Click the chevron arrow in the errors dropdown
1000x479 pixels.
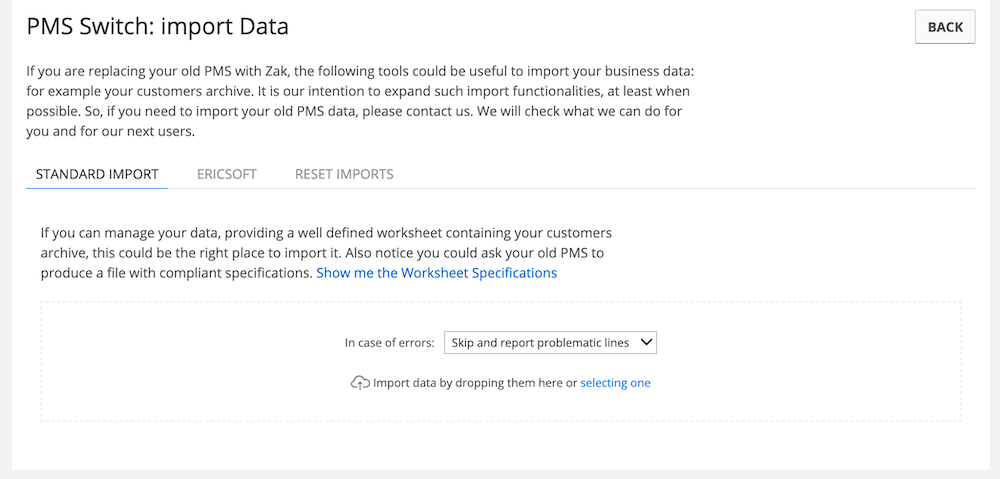click(x=646, y=343)
